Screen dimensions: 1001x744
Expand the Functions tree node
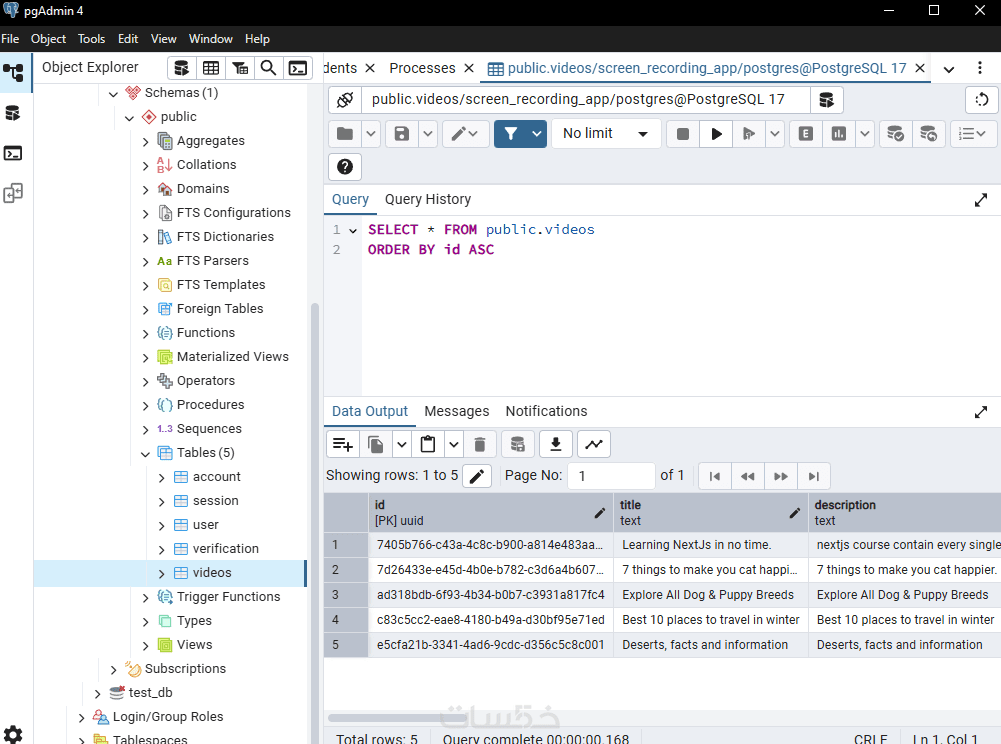[146, 333]
